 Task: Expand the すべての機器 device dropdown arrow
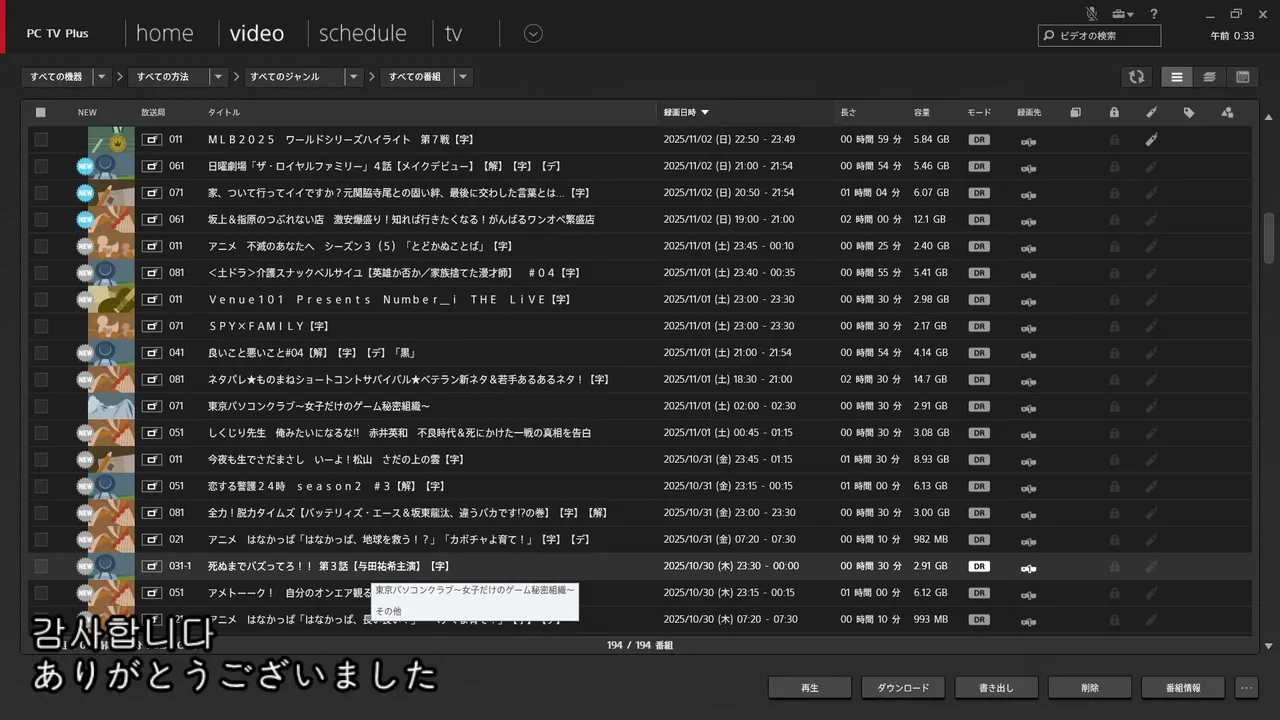(101, 77)
